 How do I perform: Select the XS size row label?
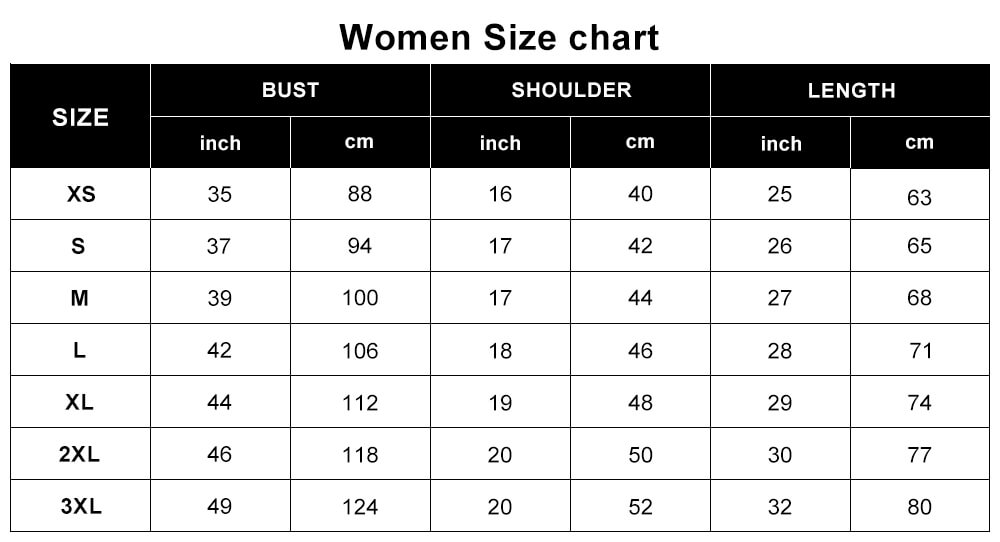[x=81, y=194]
